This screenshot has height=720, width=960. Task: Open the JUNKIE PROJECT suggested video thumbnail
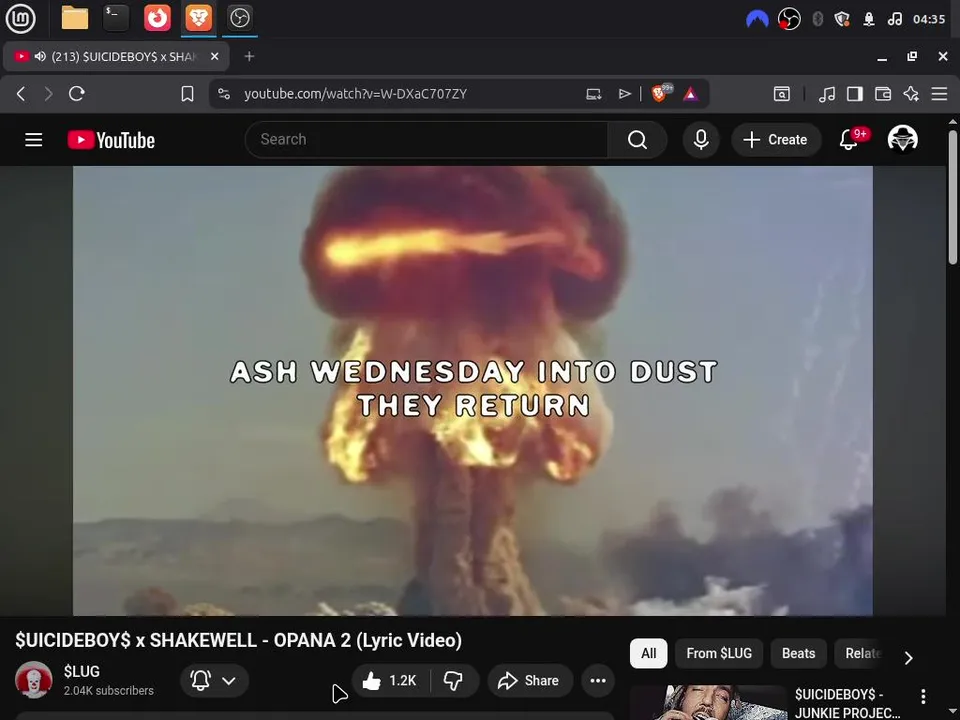pyautogui.click(x=708, y=702)
